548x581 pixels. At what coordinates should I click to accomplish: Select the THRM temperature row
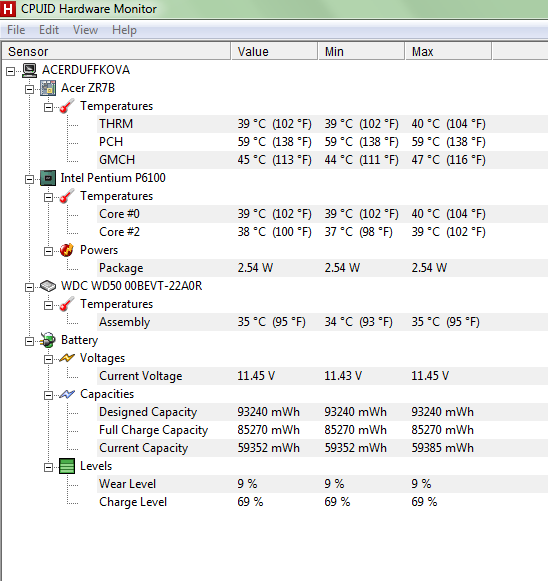click(322, 124)
